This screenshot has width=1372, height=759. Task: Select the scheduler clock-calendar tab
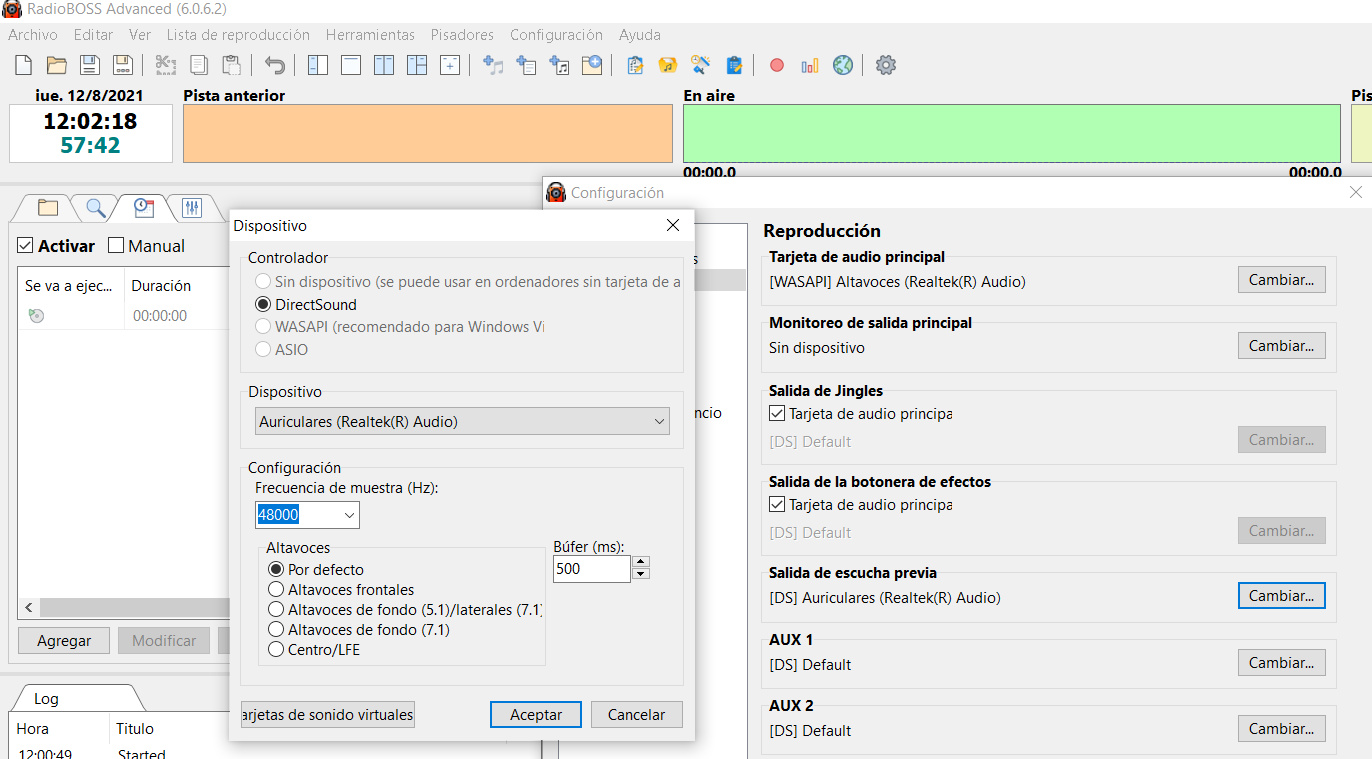144,208
